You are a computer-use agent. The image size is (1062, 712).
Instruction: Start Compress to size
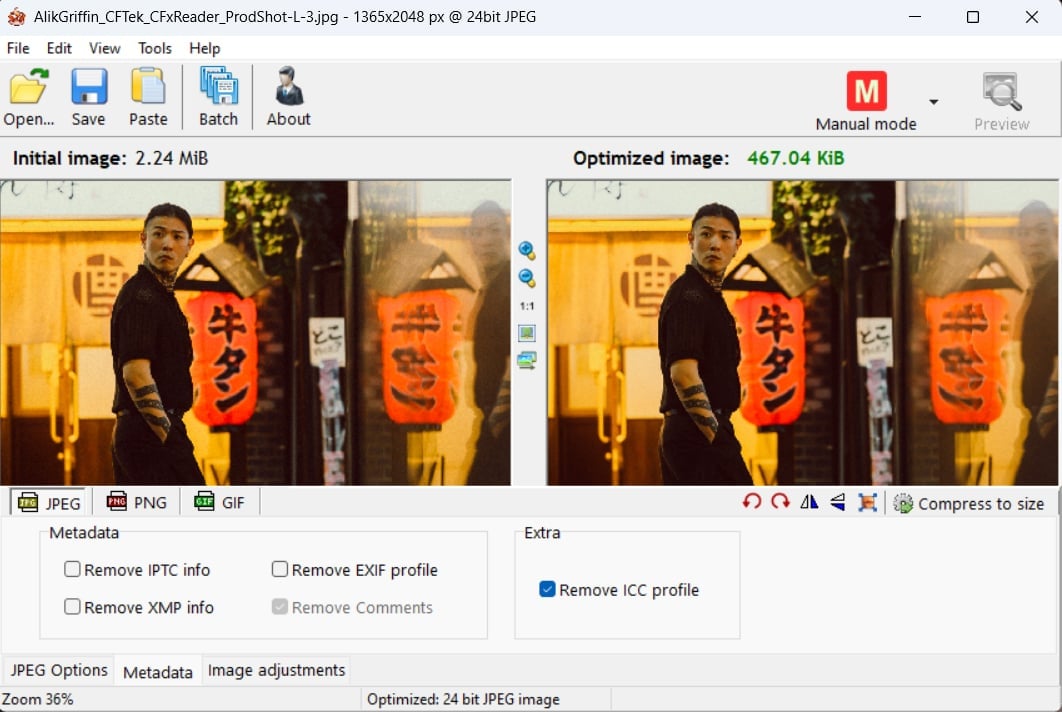tap(968, 503)
